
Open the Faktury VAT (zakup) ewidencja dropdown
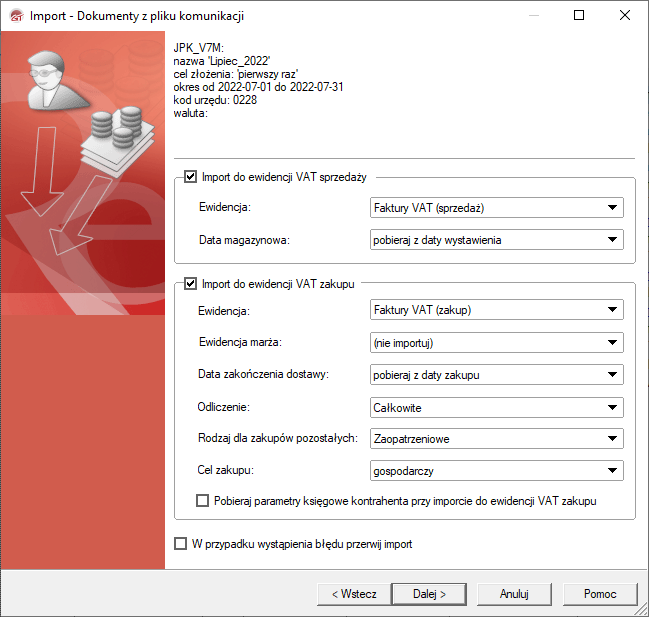click(x=497, y=310)
